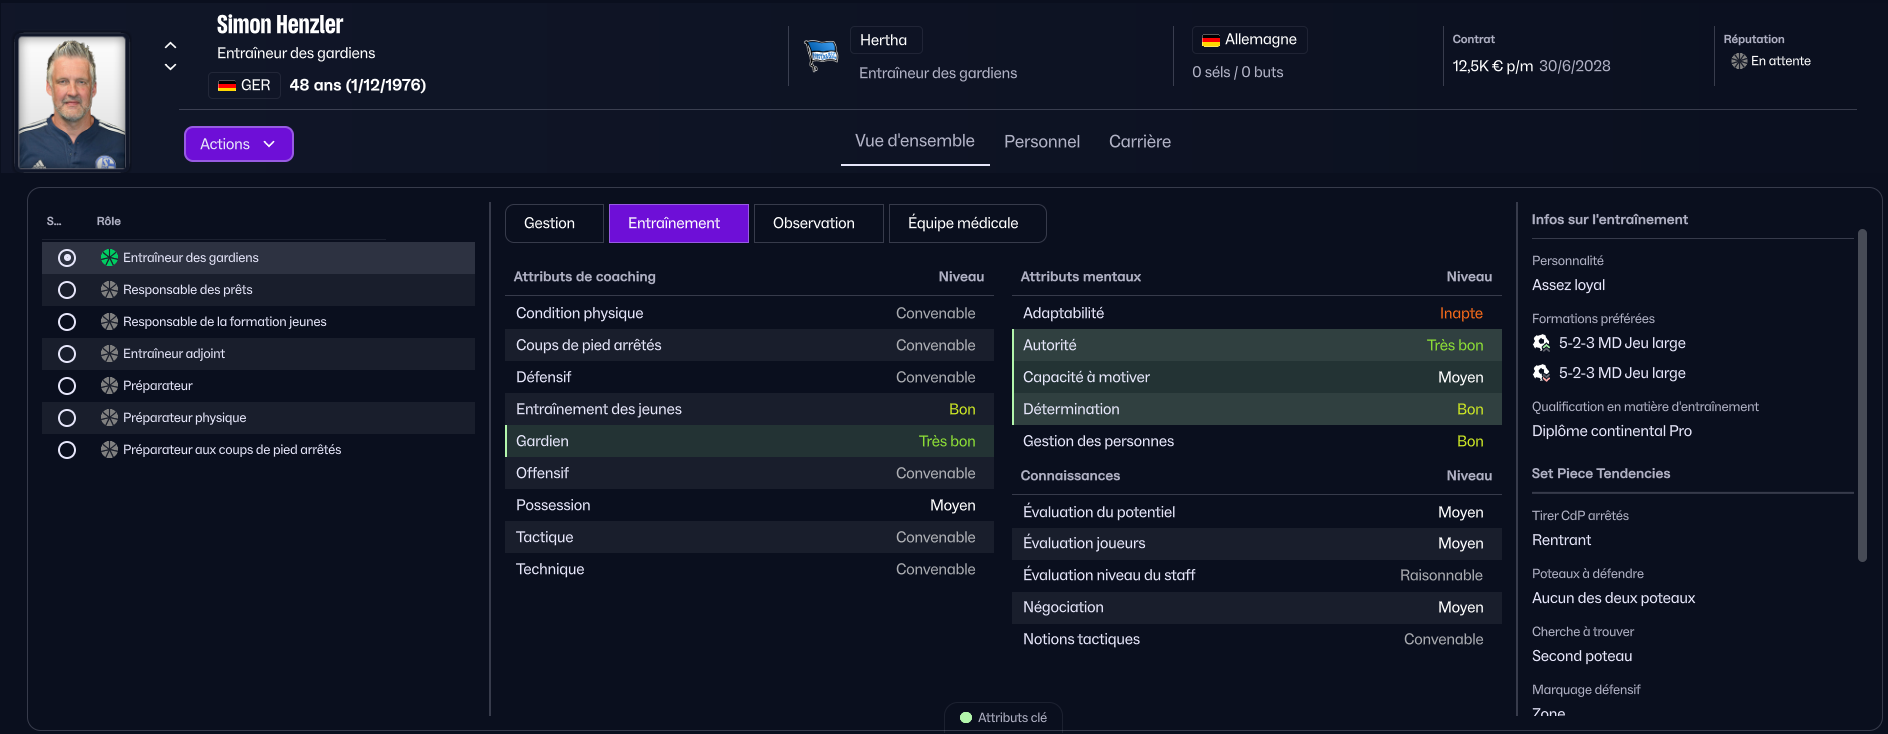Image resolution: width=1888 pixels, height=734 pixels.
Task: Click Simon Henzler's portrait photo
Action: (x=72, y=102)
